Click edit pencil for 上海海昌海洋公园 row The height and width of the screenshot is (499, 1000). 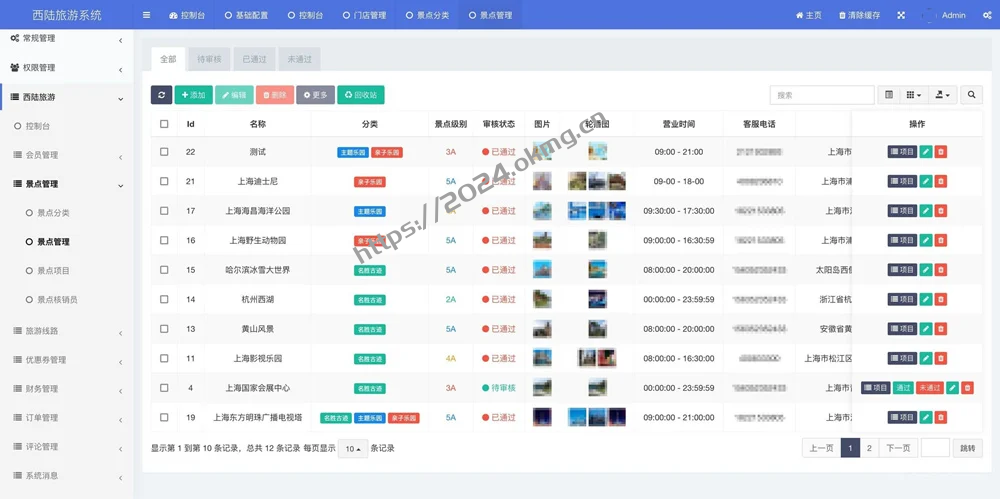click(x=926, y=211)
